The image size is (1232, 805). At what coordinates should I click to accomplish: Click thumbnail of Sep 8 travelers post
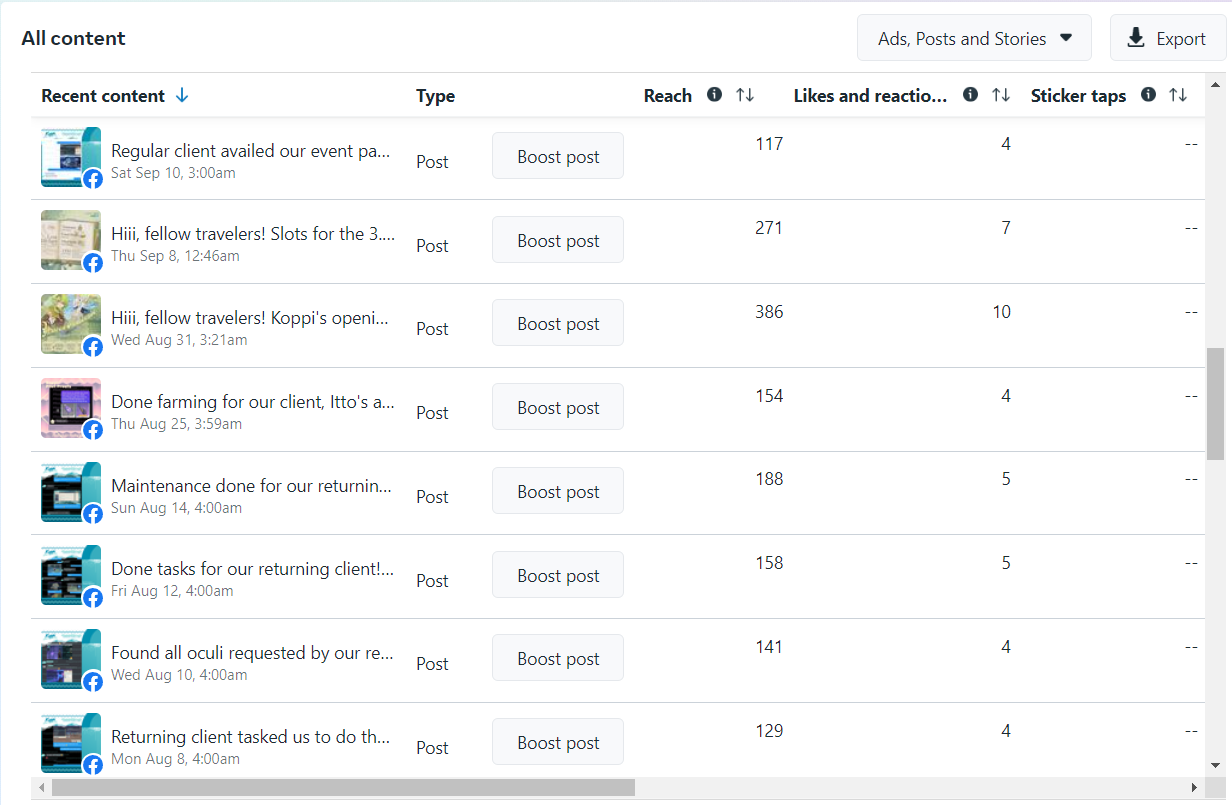coord(71,240)
